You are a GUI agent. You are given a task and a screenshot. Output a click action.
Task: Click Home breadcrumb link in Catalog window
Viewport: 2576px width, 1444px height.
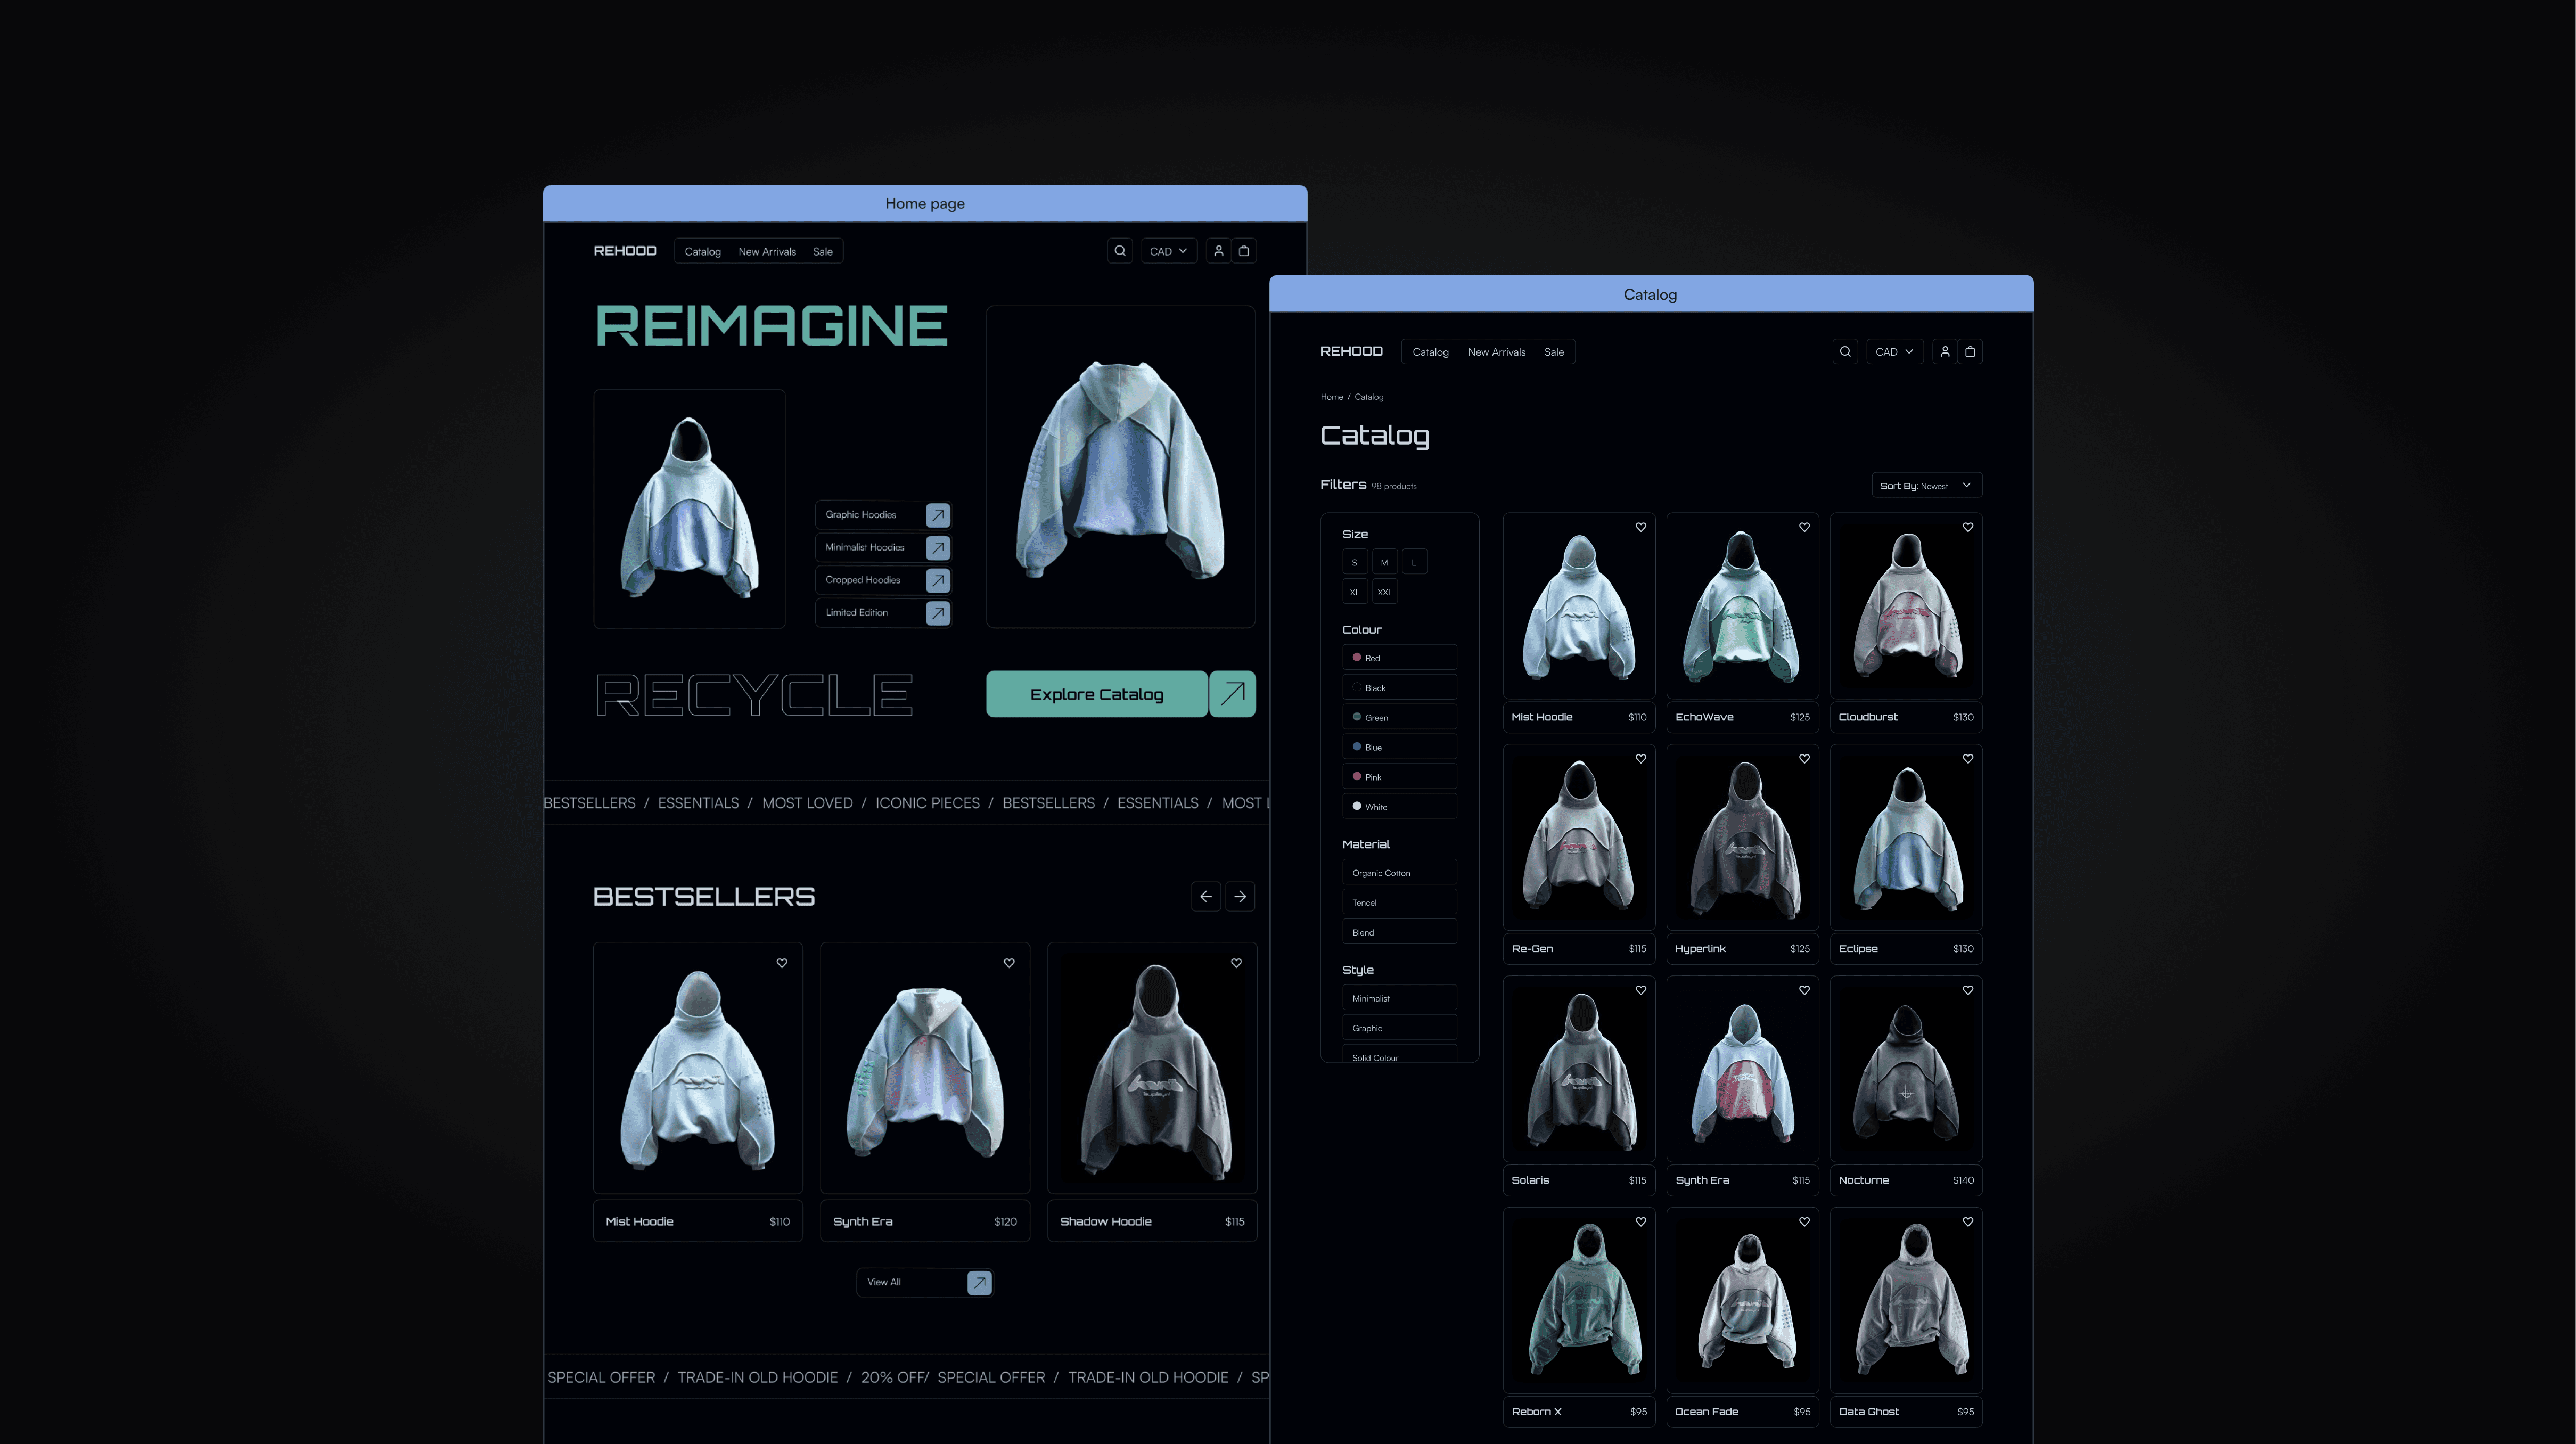click(x=1331, y=397)
